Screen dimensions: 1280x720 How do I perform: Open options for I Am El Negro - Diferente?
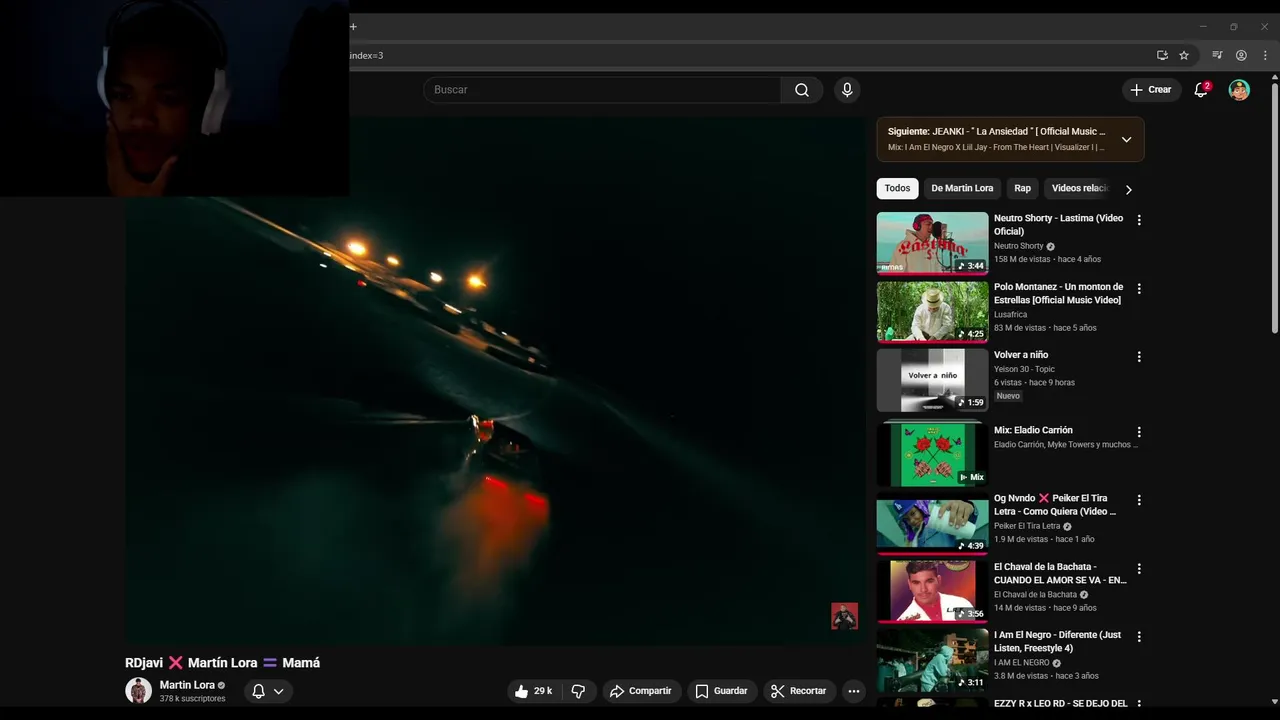(x=1138, y=637)
